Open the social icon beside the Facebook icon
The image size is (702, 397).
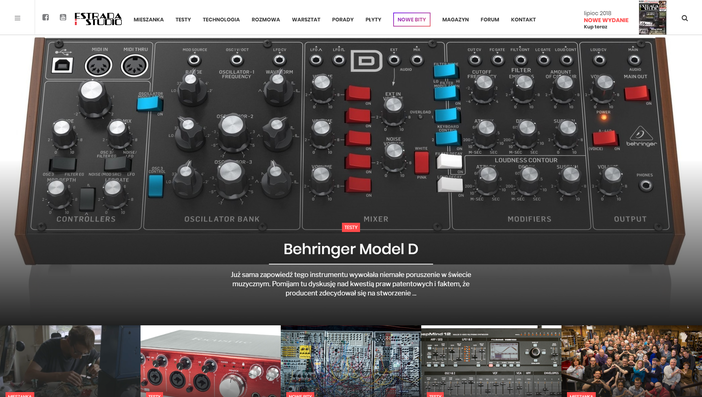(63, 17)
